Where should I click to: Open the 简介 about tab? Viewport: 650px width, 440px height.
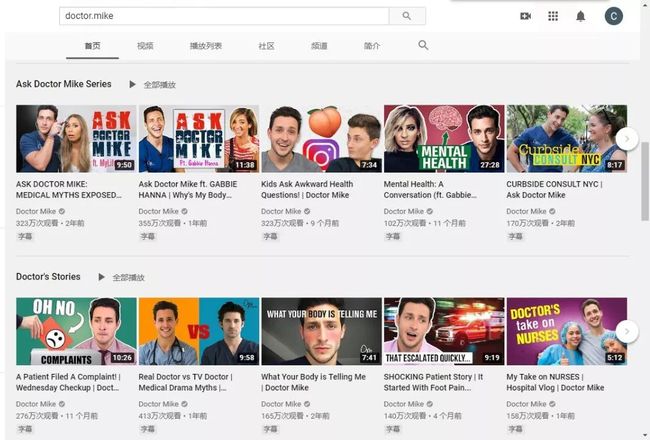click(x=372, y=46)
